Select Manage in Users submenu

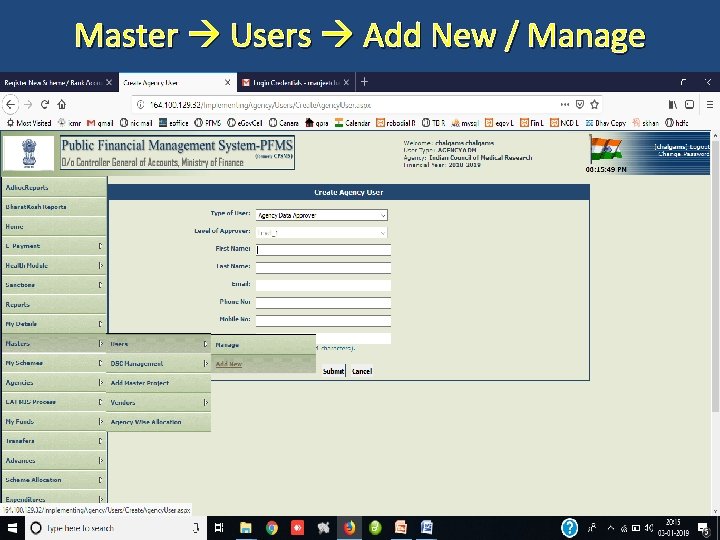coord(264,344)
